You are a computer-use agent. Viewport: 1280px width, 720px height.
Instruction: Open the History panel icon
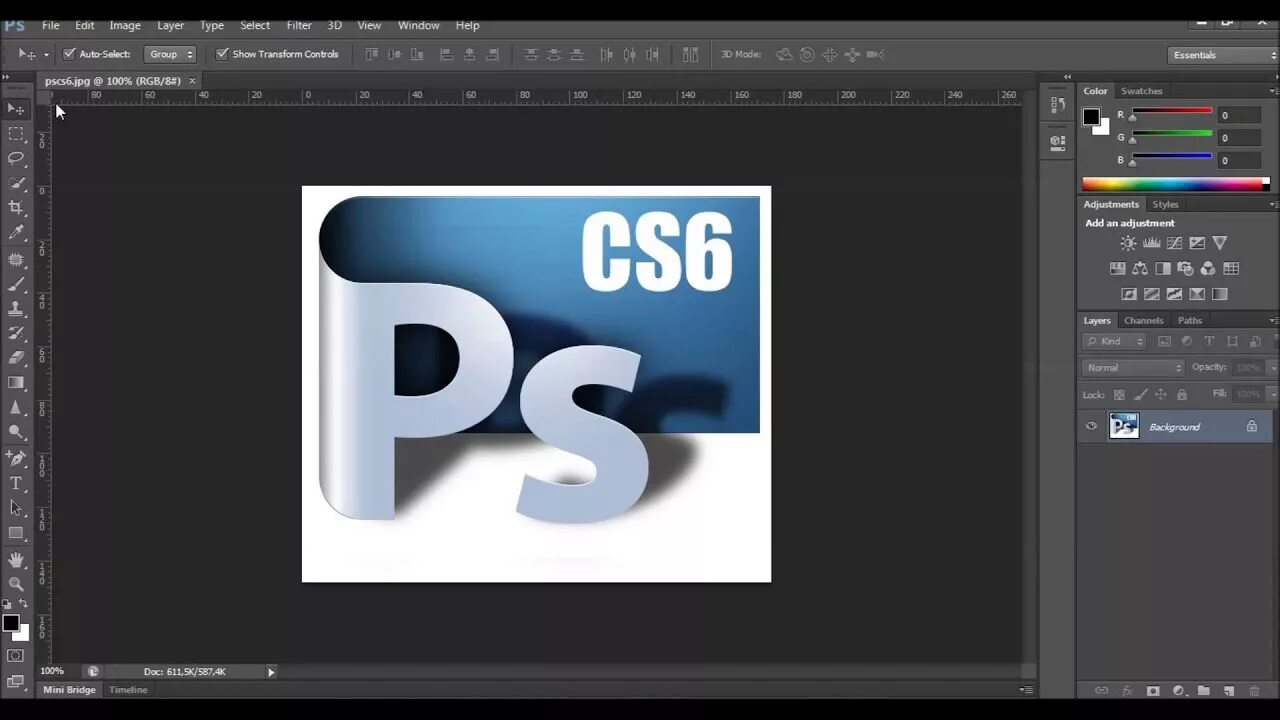pos(1058,105)
